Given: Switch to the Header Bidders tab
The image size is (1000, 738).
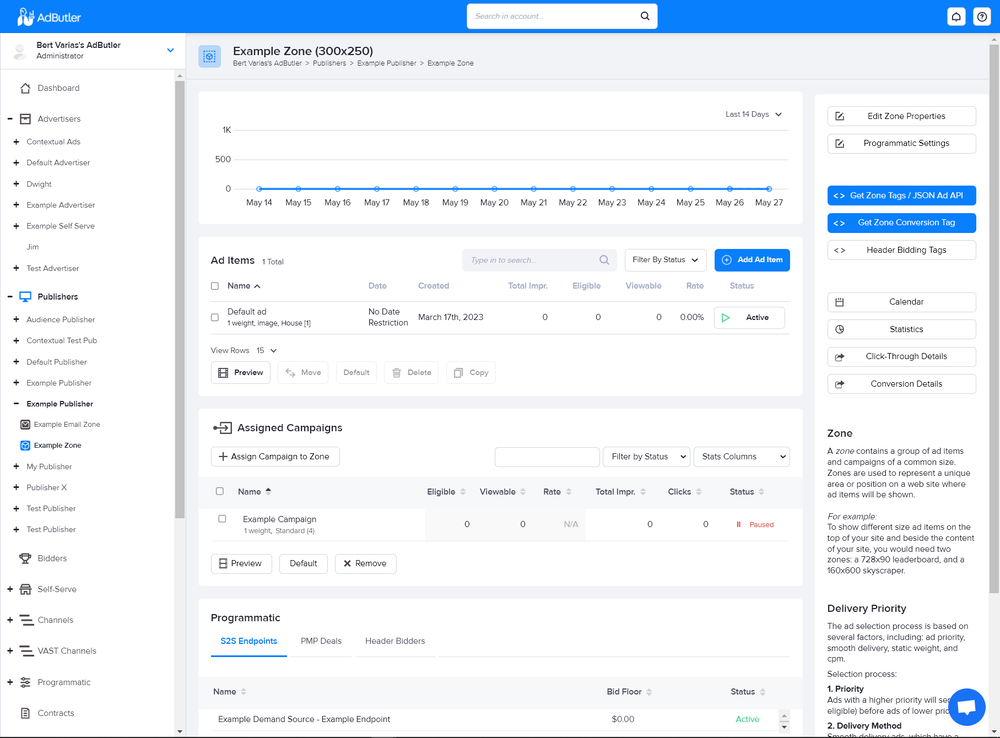Looking at the screenshot, I should click(395, 641).
